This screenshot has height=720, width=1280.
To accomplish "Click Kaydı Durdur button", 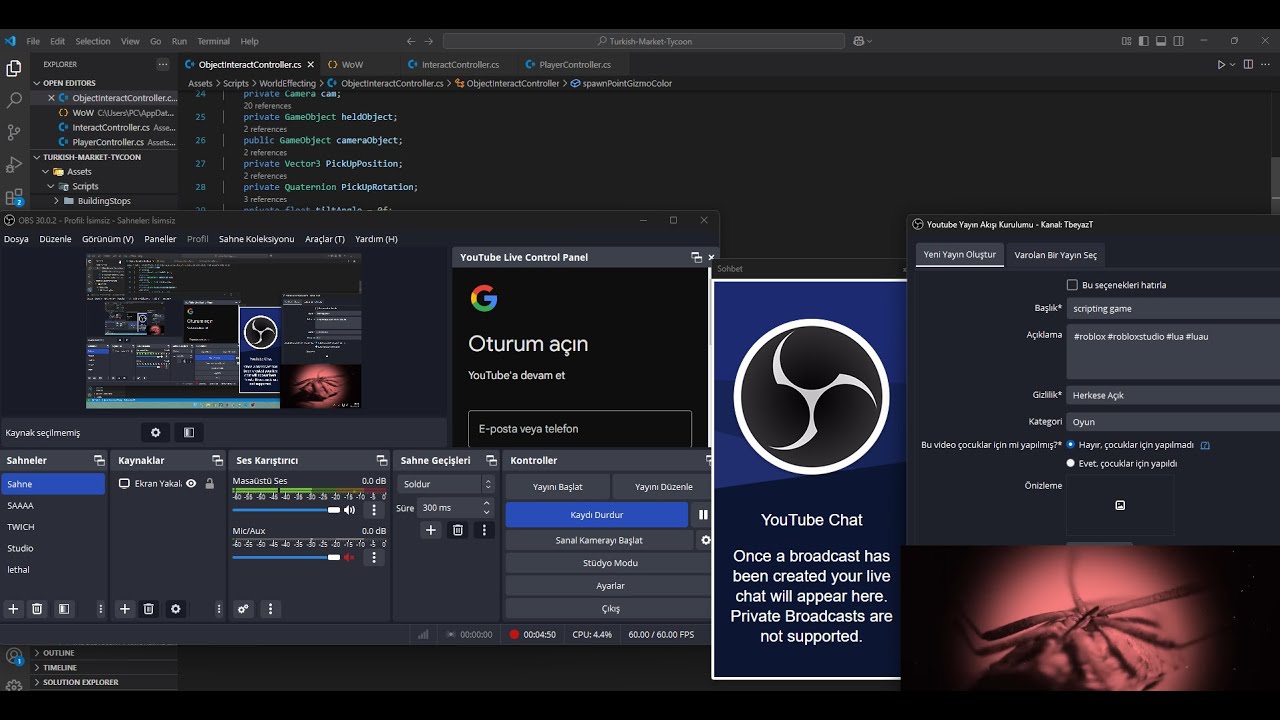I will pos(597,515).
